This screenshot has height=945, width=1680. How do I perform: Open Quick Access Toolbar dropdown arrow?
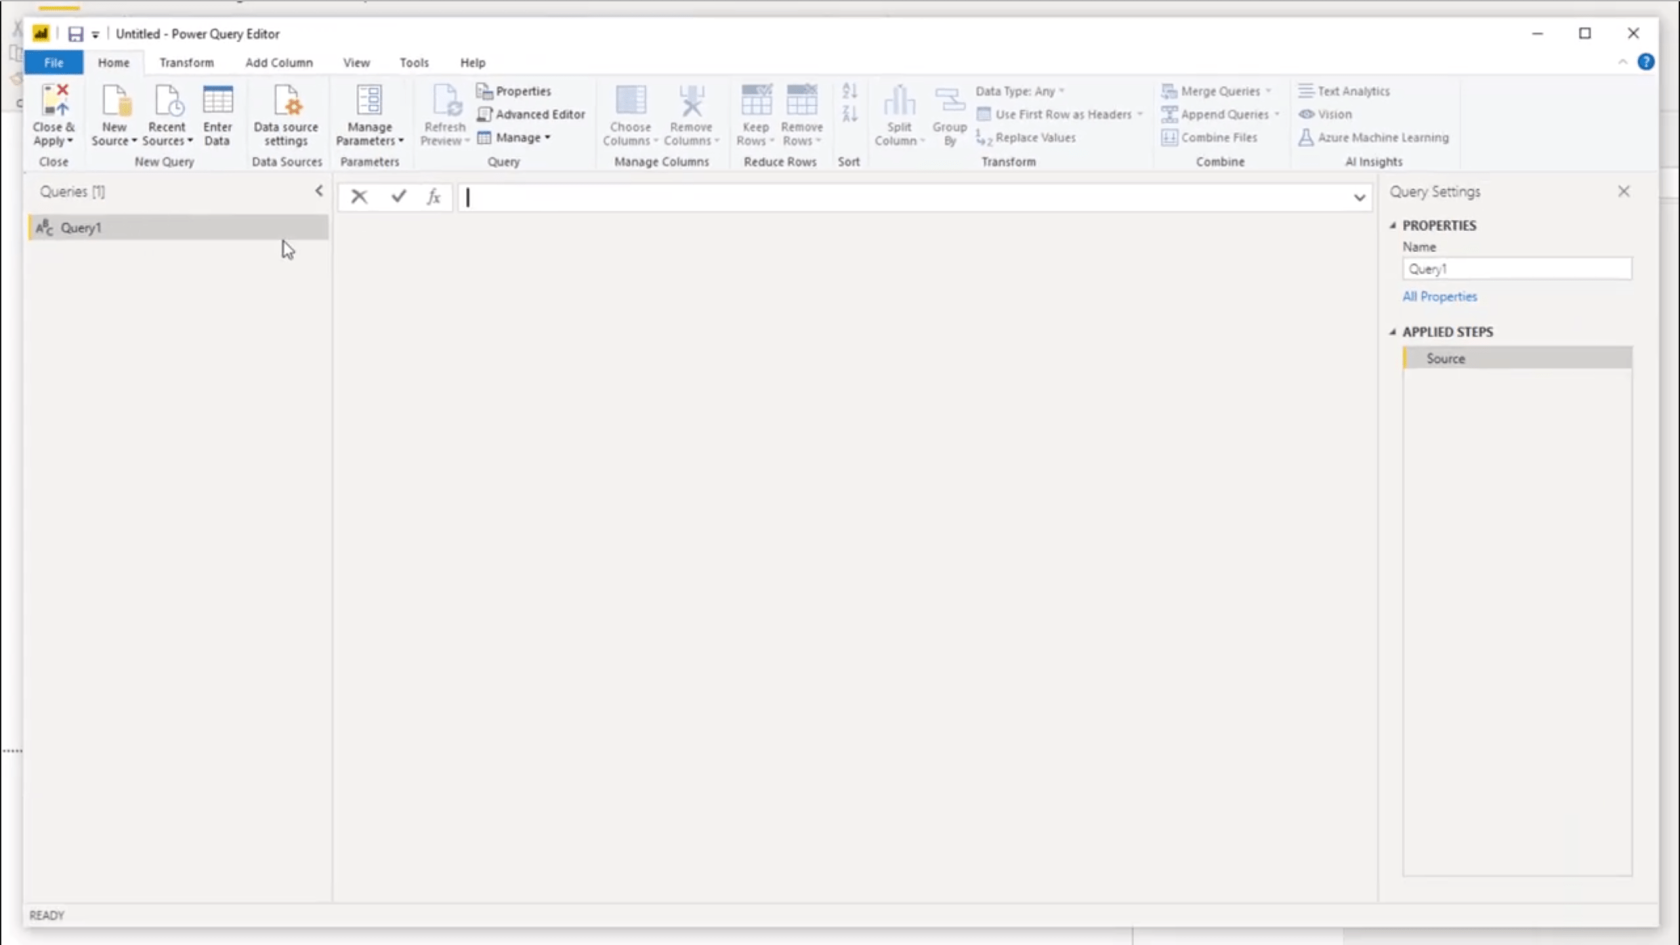point(96,35)
